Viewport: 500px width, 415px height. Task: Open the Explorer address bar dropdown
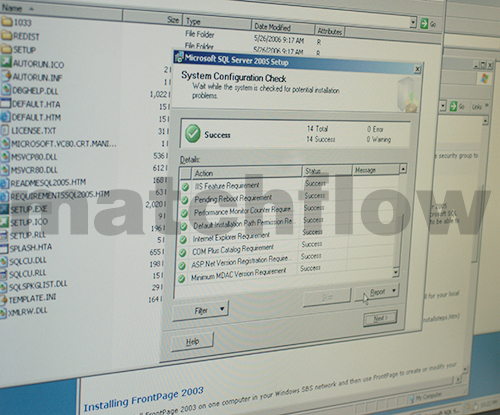click(x=413, y=22)
